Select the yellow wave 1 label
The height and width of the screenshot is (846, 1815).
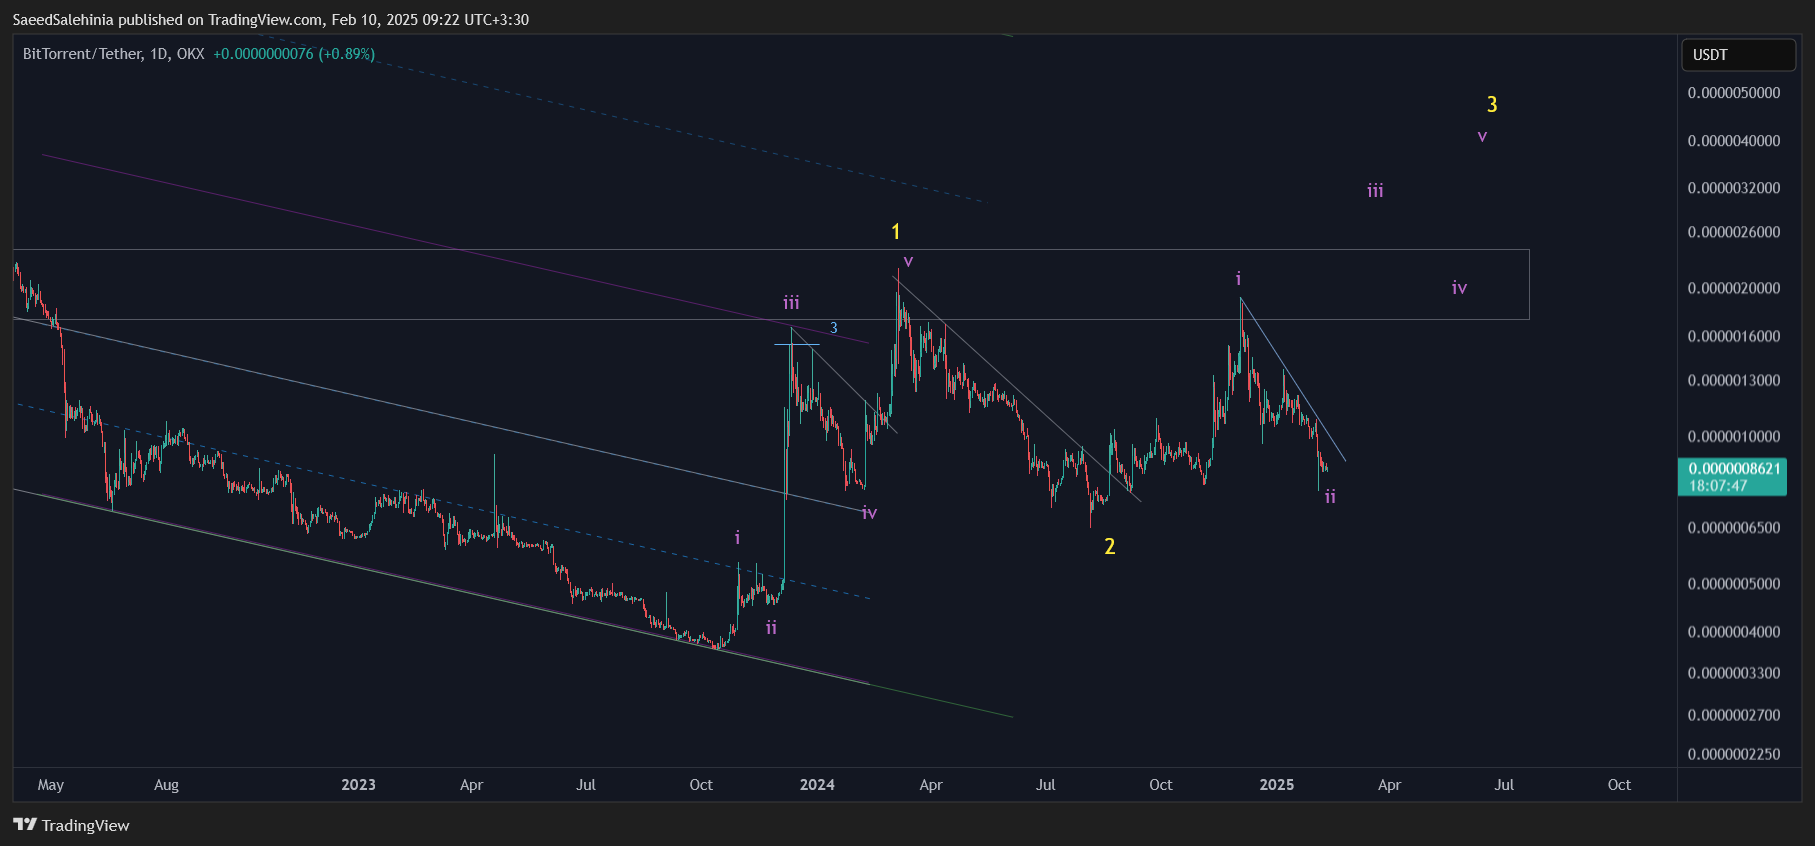[896, 232]
